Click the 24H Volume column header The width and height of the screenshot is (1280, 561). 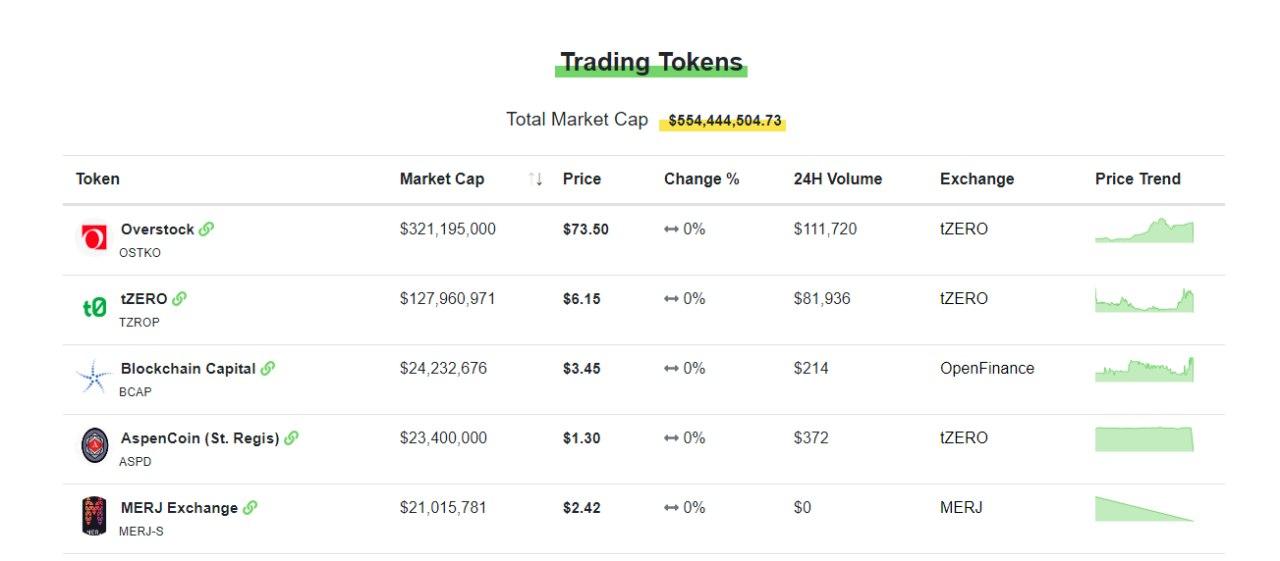[838, 179]
